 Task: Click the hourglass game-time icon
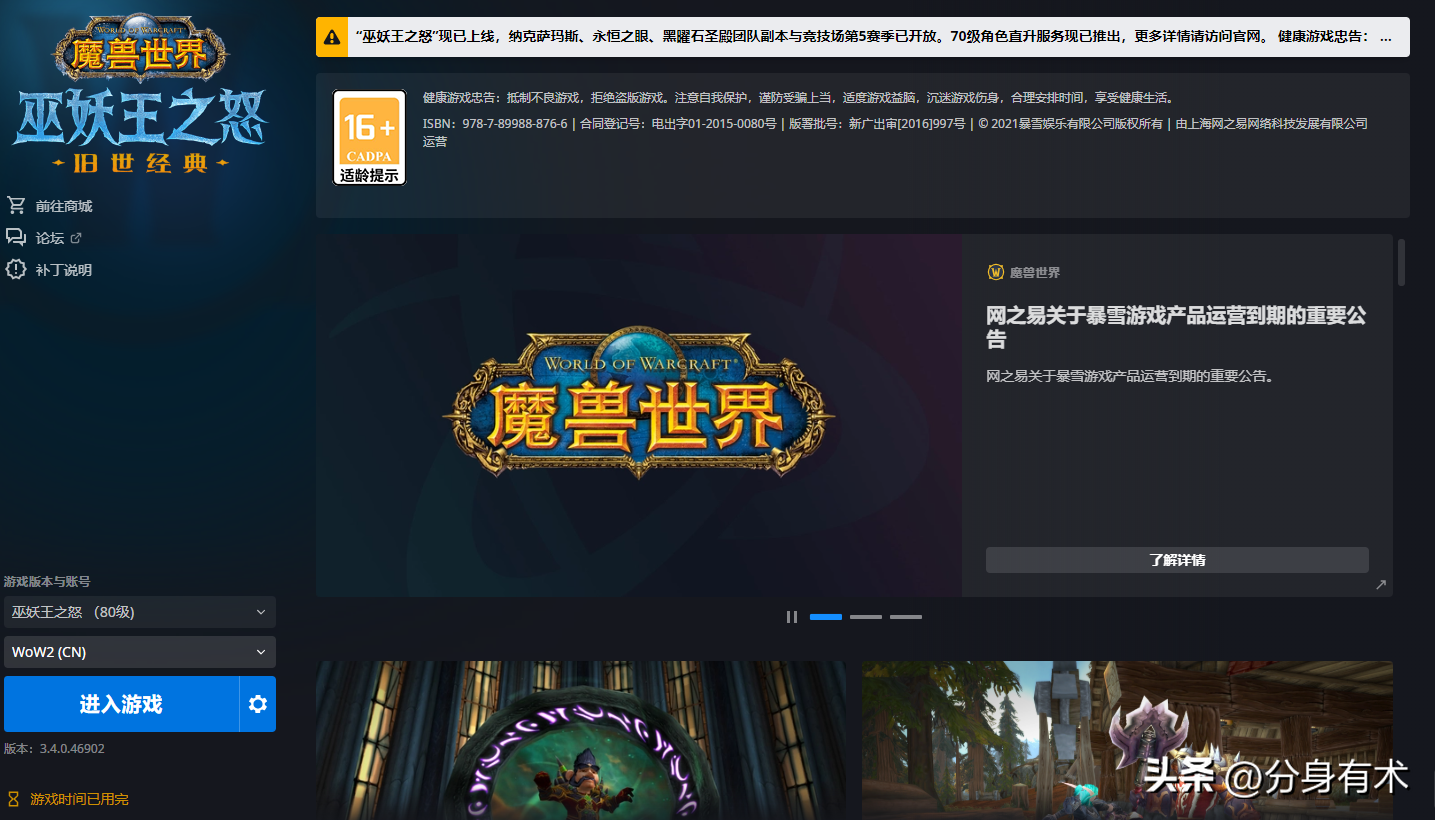[x=14, y=799]
